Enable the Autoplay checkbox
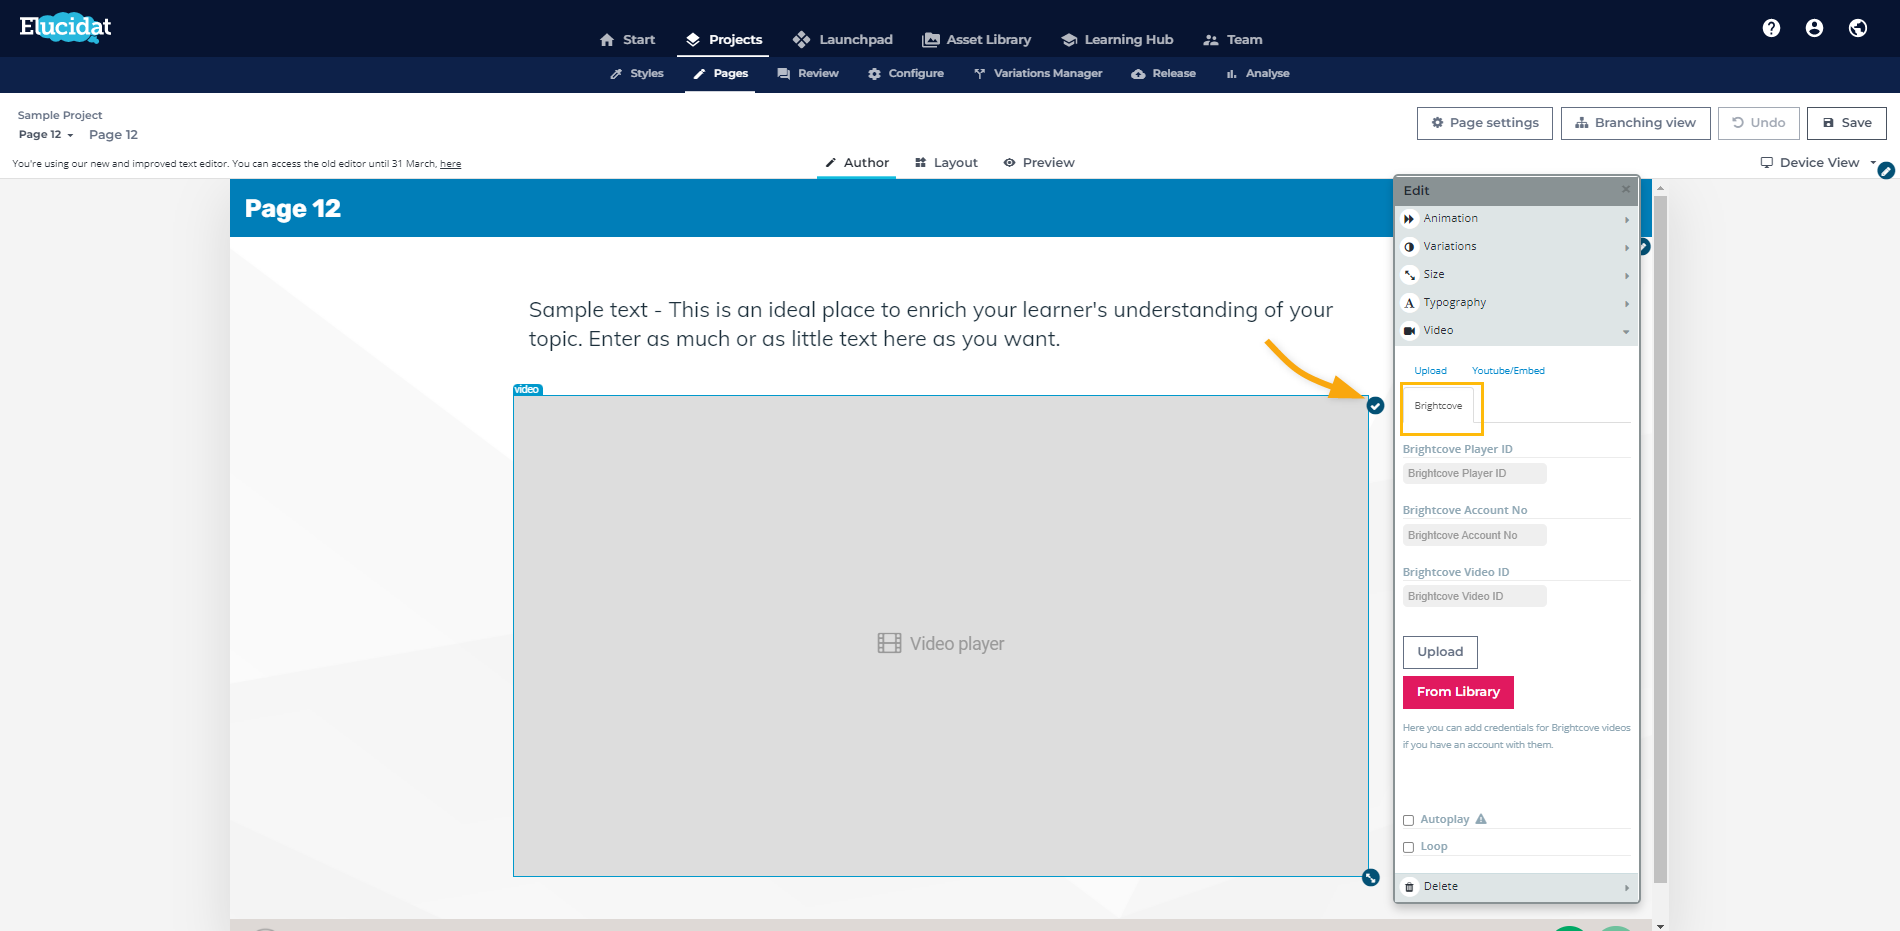The image size is (1900, 931). (x=1408, y=820)
